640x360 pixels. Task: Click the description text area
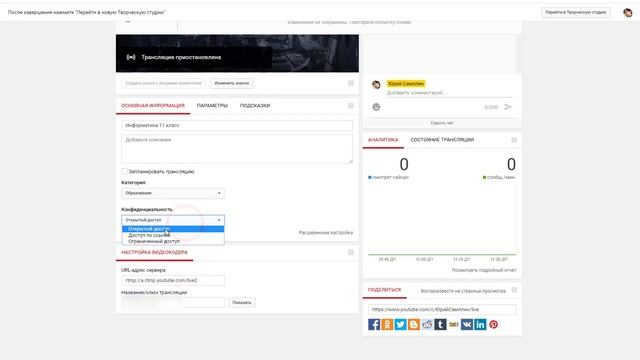point(237,149)
